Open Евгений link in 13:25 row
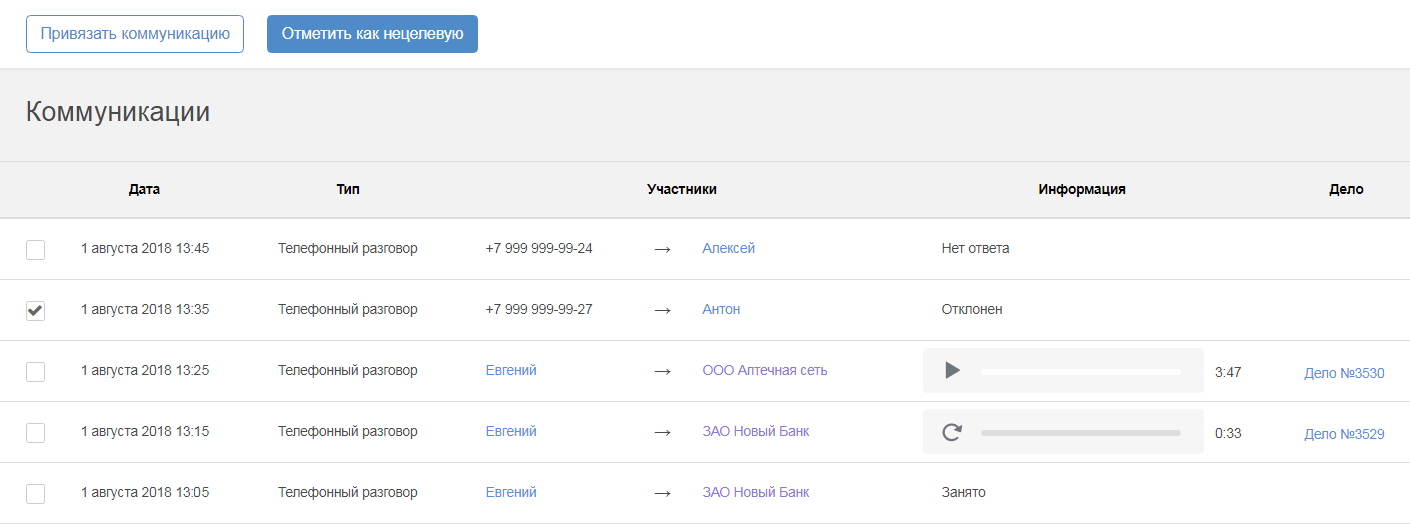This screenshot has height=524, width=1410. coord(511,370)
